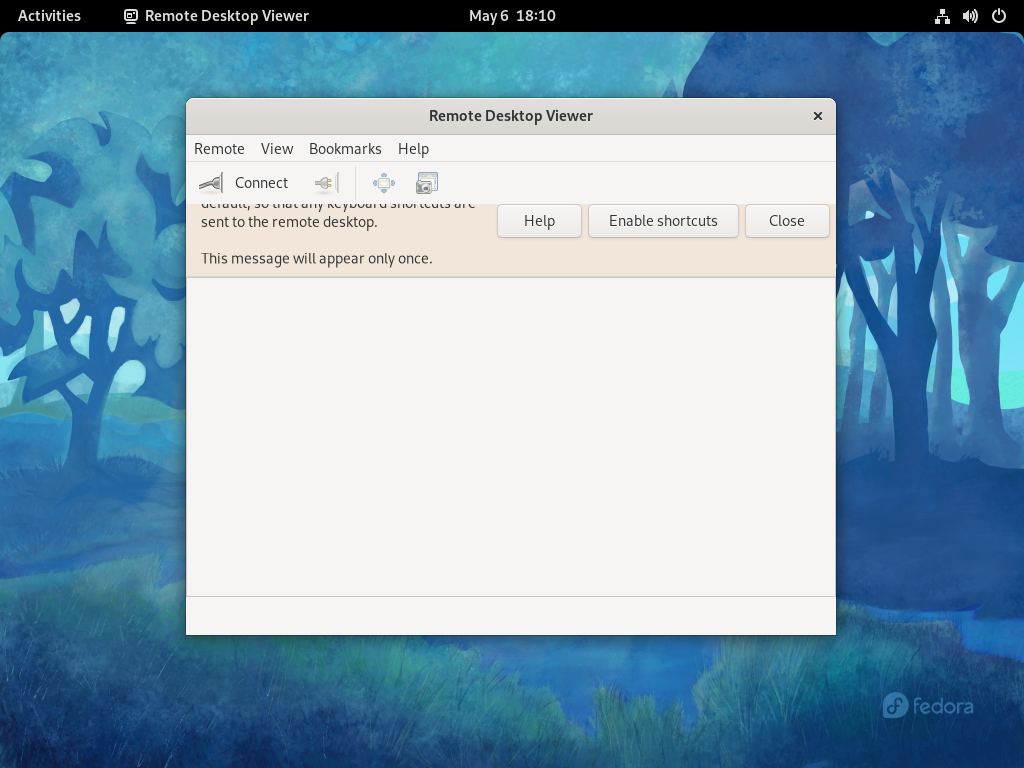Click the Connect plug icon in toolbar

(211, 183)
